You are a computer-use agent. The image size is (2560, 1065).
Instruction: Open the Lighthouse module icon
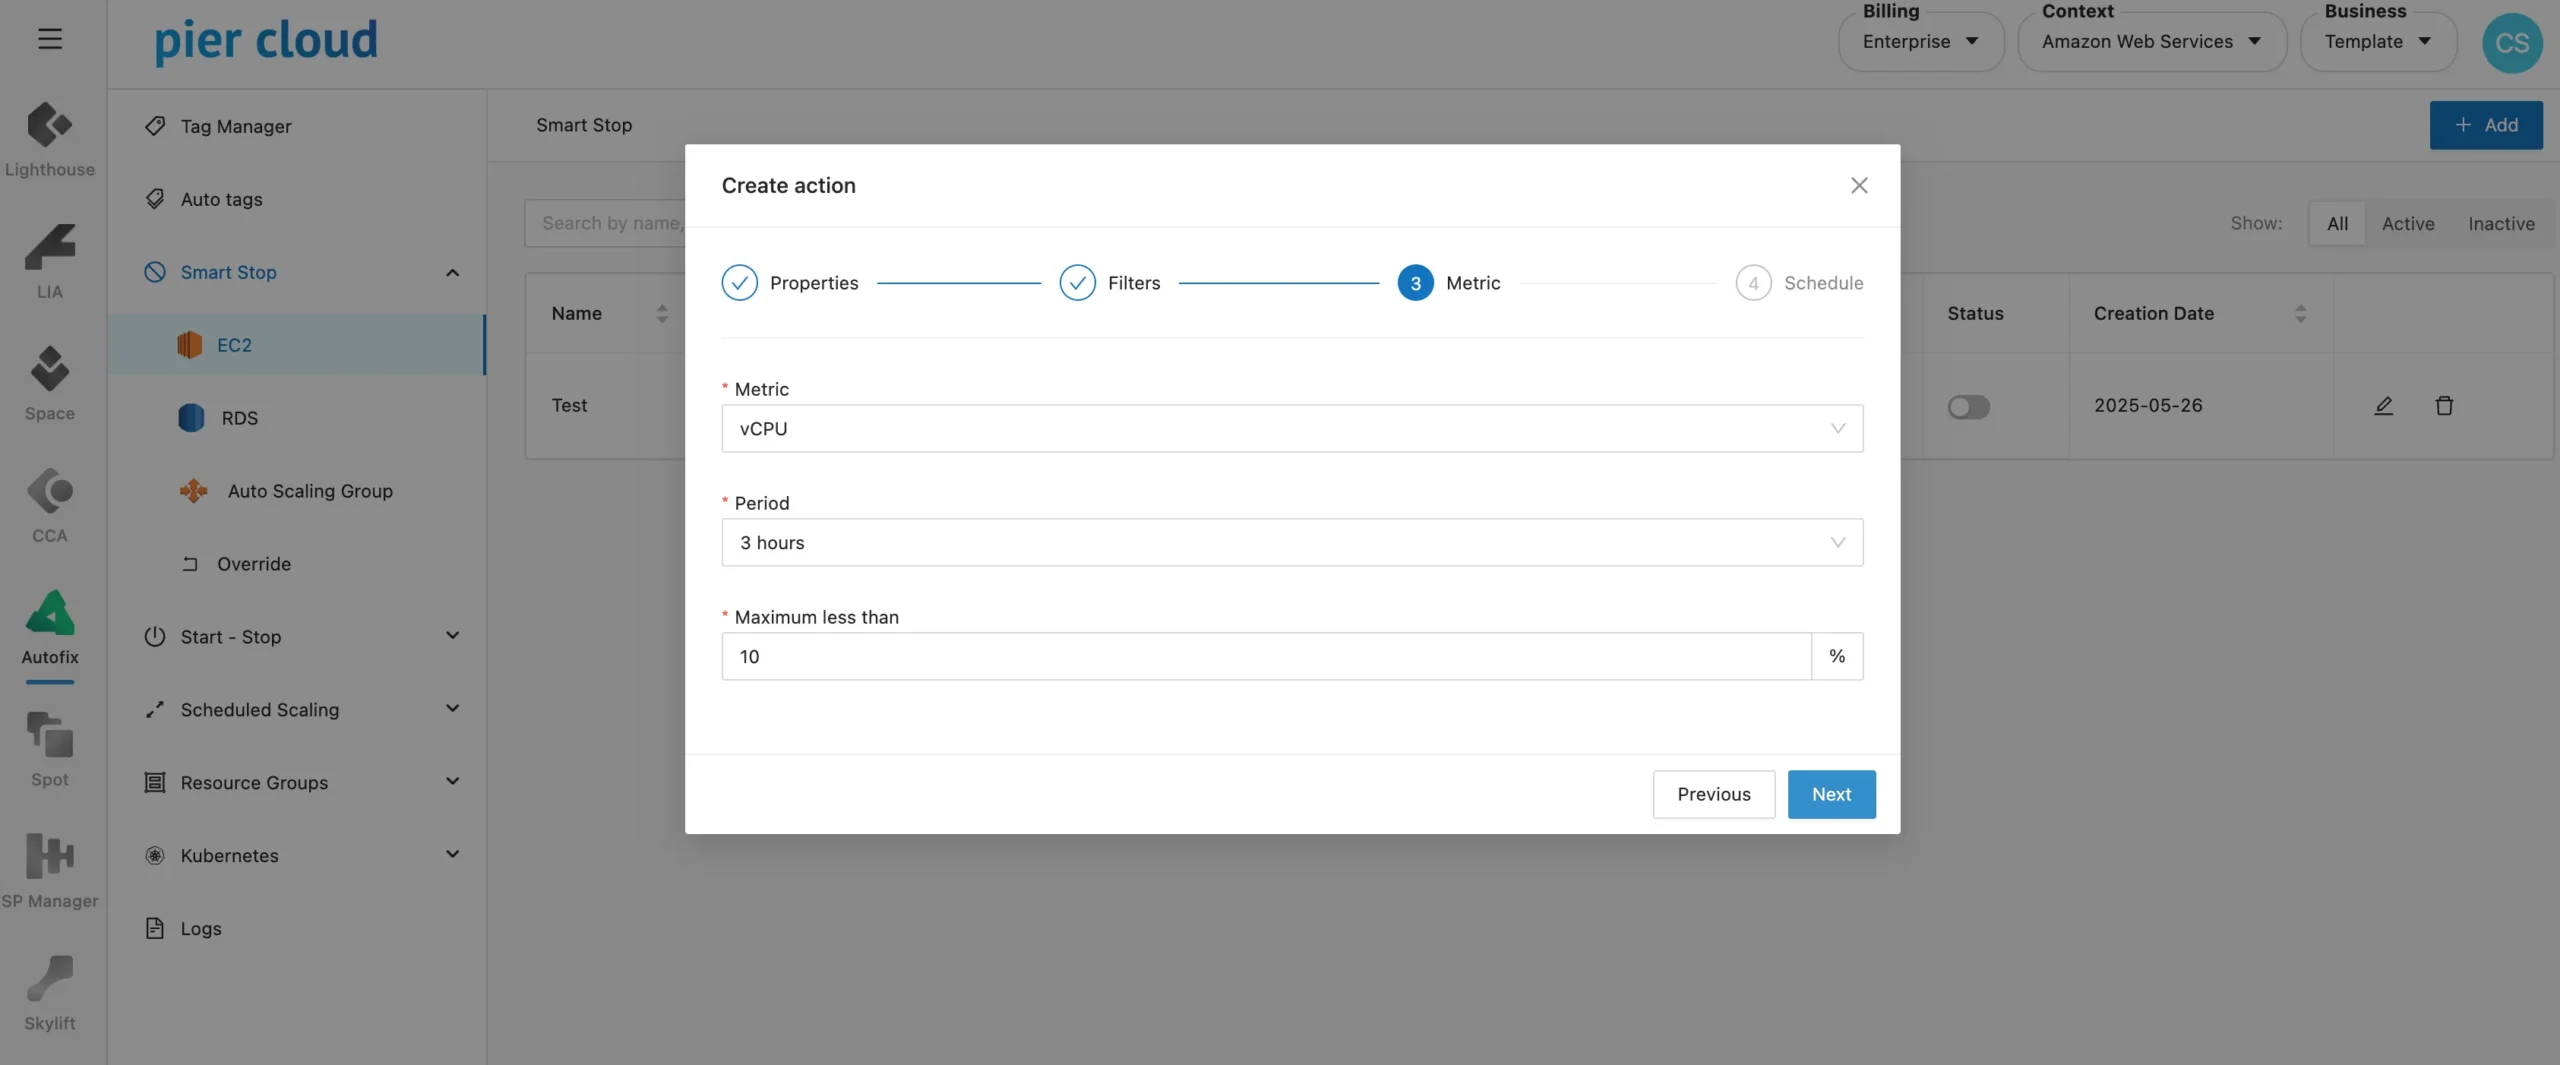coord(49,126)
